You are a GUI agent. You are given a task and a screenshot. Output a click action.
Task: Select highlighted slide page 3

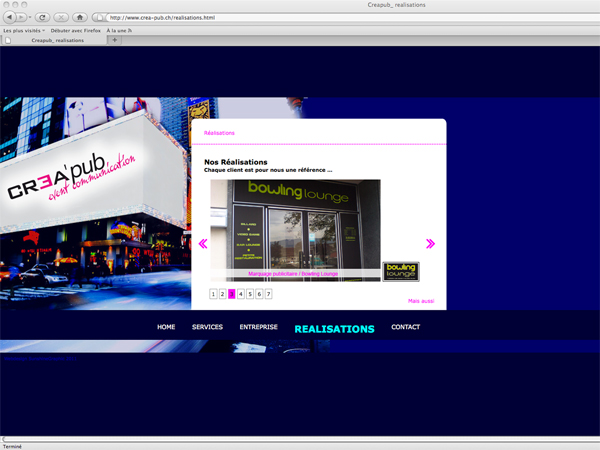click(x=232, y=294)
